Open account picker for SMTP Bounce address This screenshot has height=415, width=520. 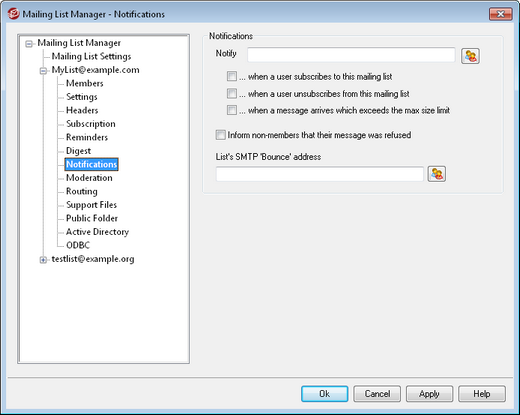tap(437, 174)
